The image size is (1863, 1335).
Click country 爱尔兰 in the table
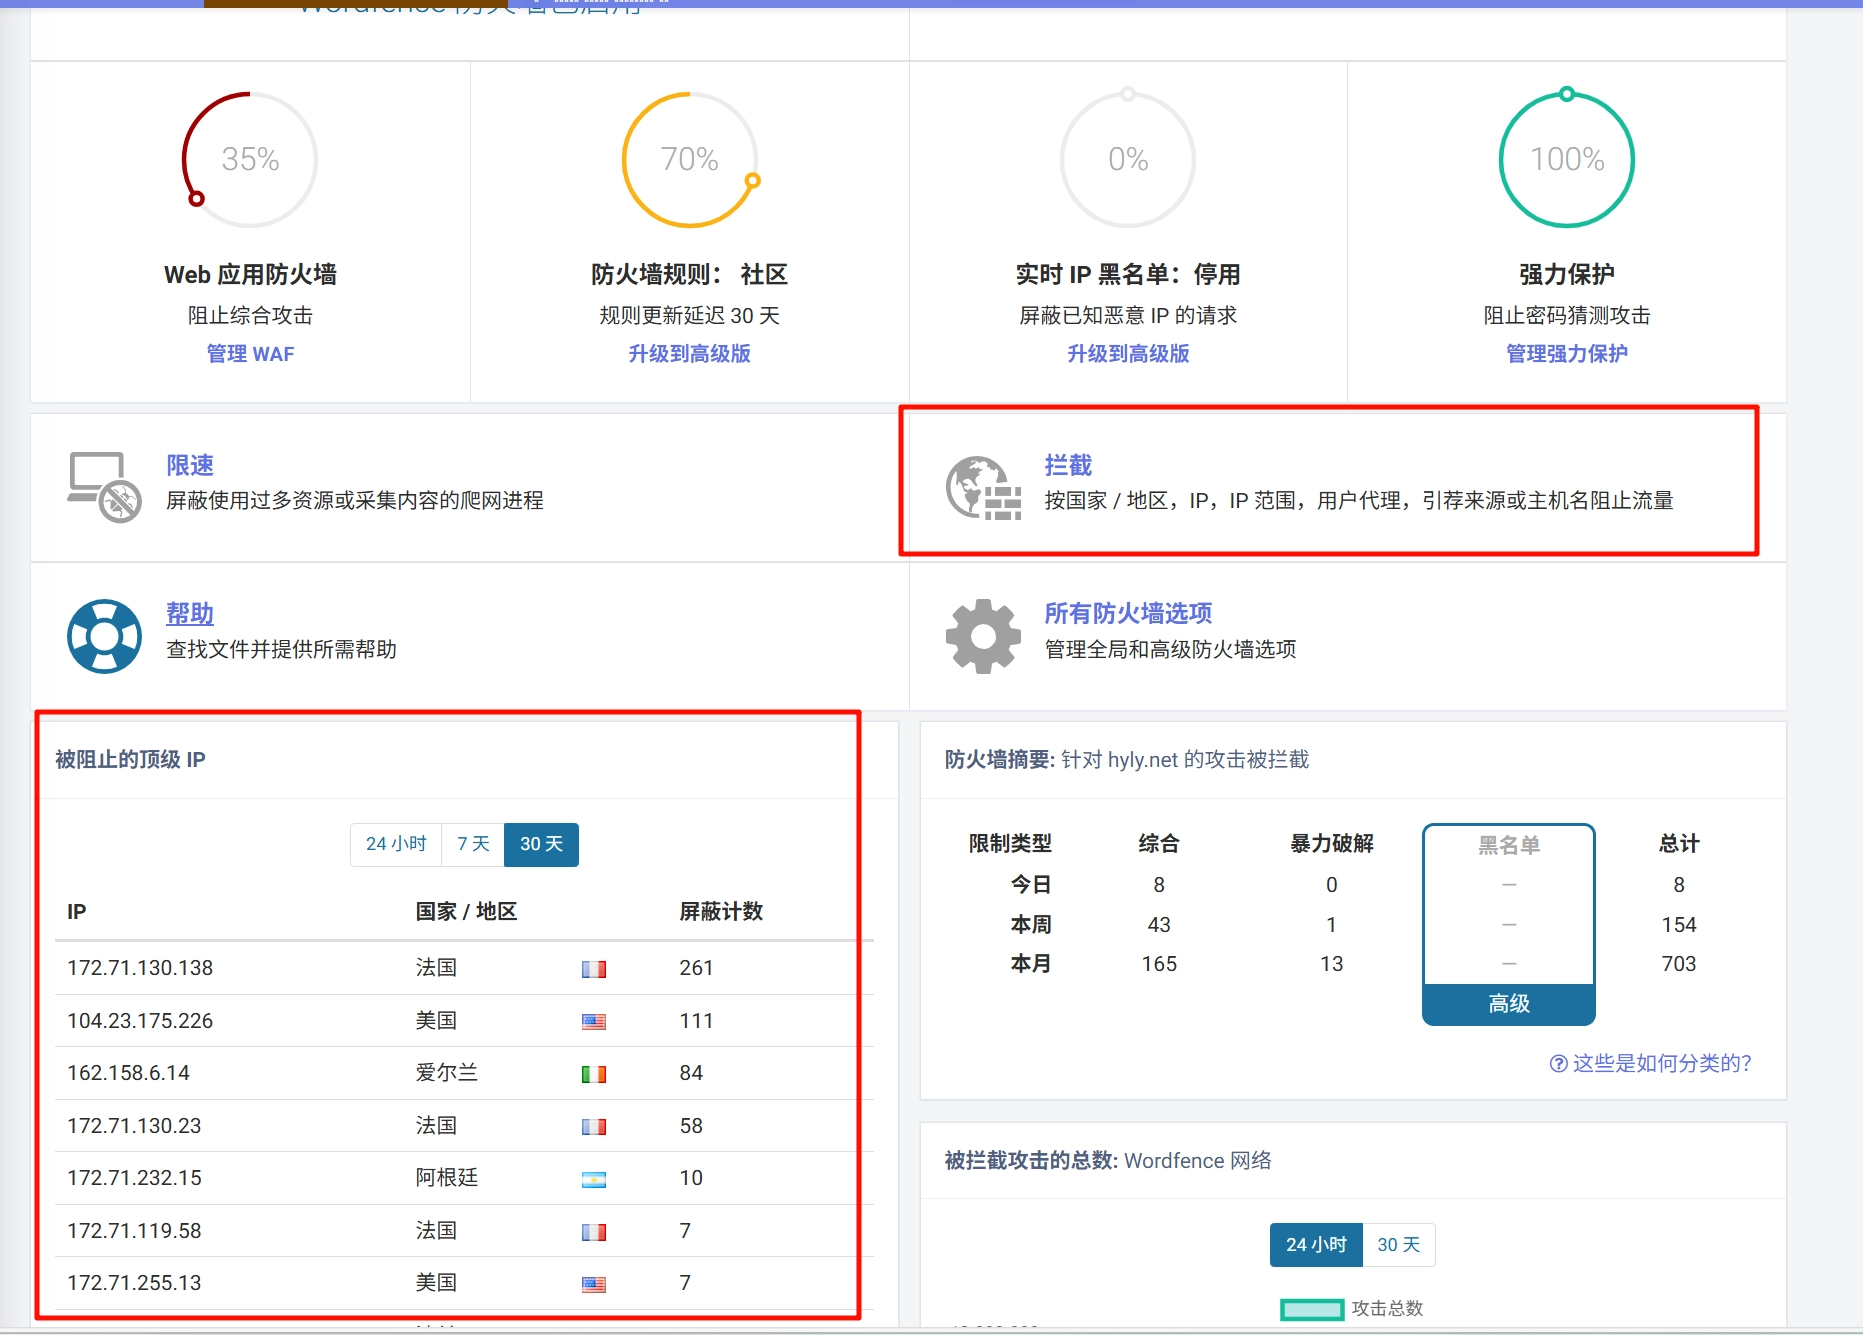[447, 1073]
